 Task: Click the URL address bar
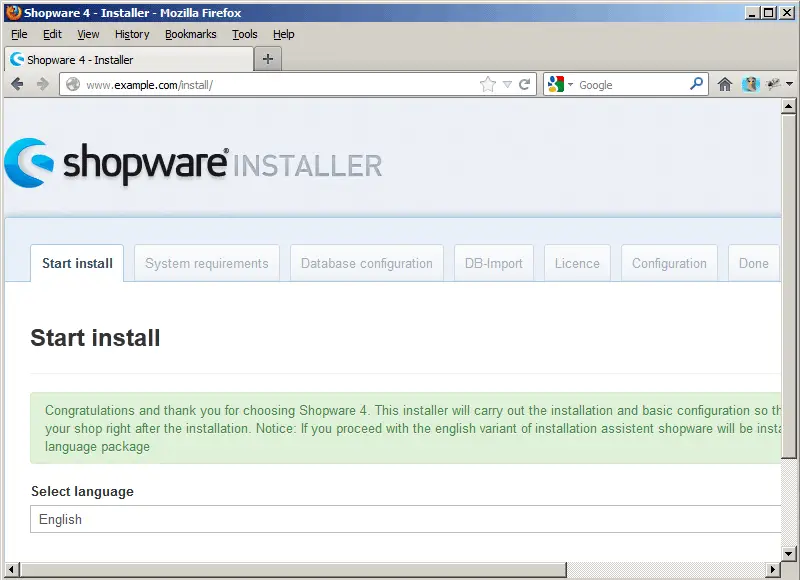coord(297,84)
